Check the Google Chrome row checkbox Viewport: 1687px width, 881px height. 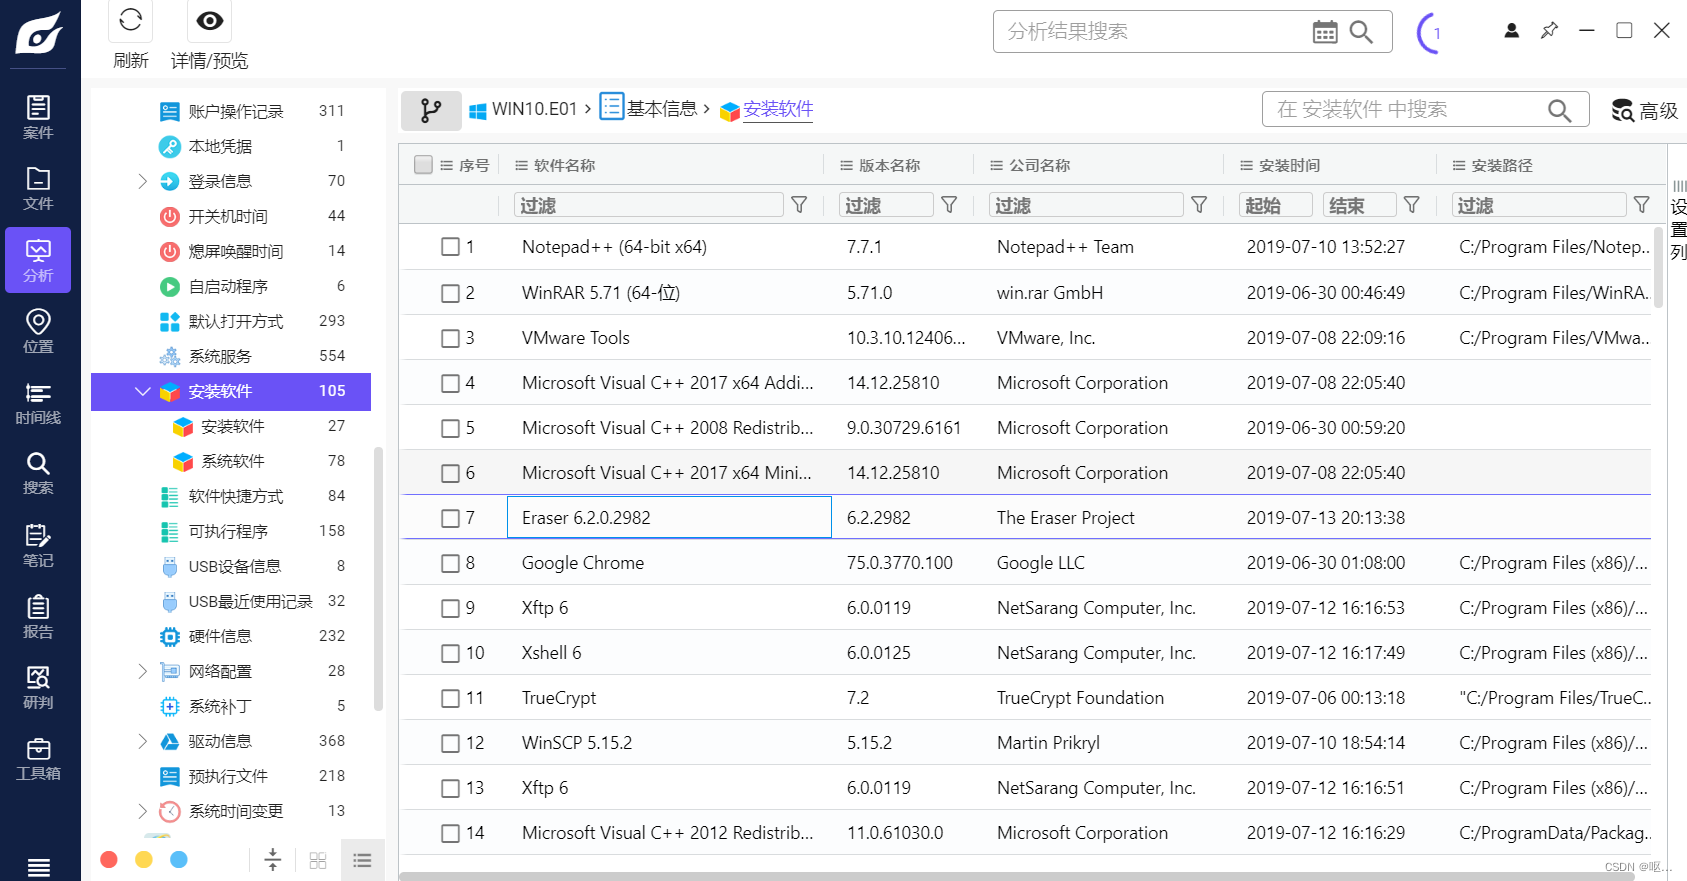(451, 564)
